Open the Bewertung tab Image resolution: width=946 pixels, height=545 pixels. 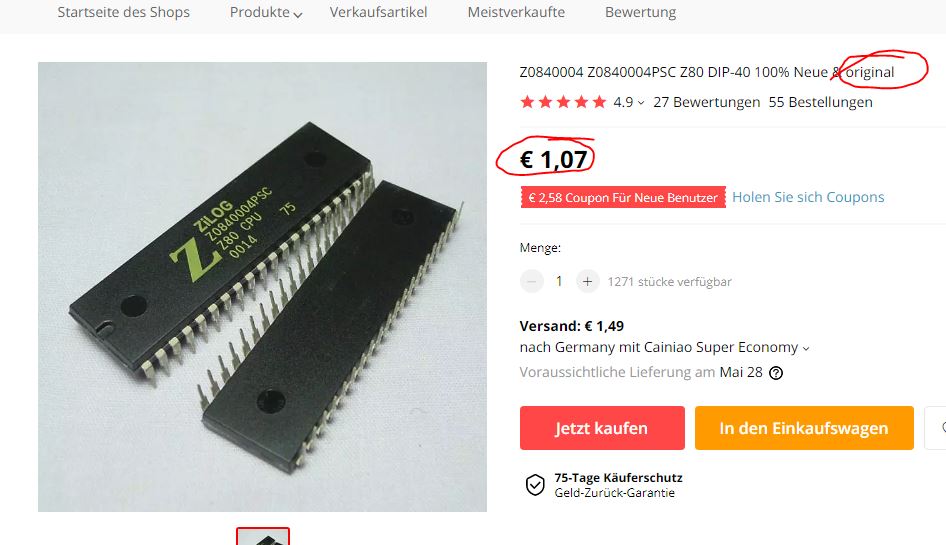[641, 12]
